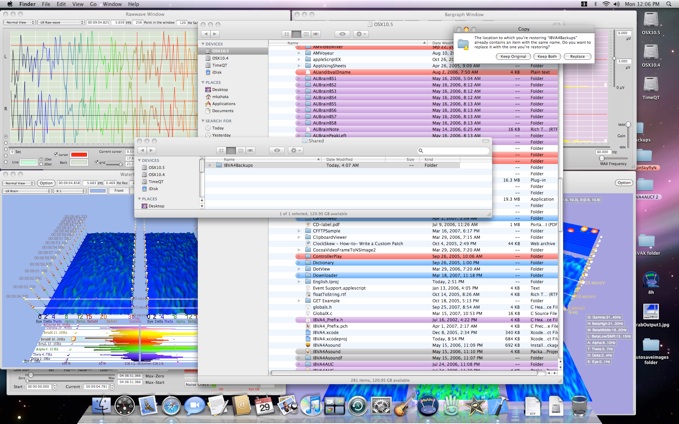This screenshot has height=424, width=679.
Task: Click Quick Look eye in Shared window
Action: pos(277,150)
